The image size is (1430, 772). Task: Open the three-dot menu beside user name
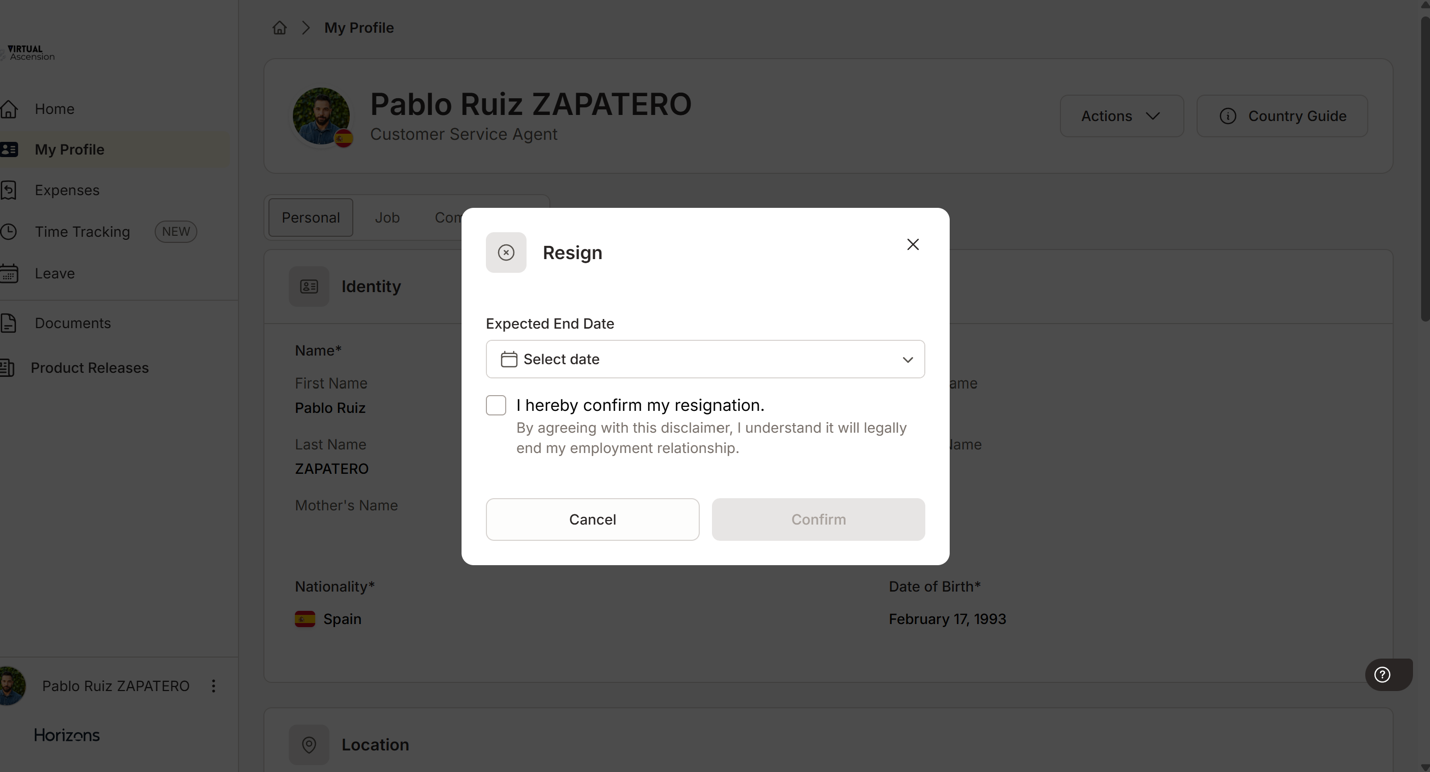coord(213,686)
